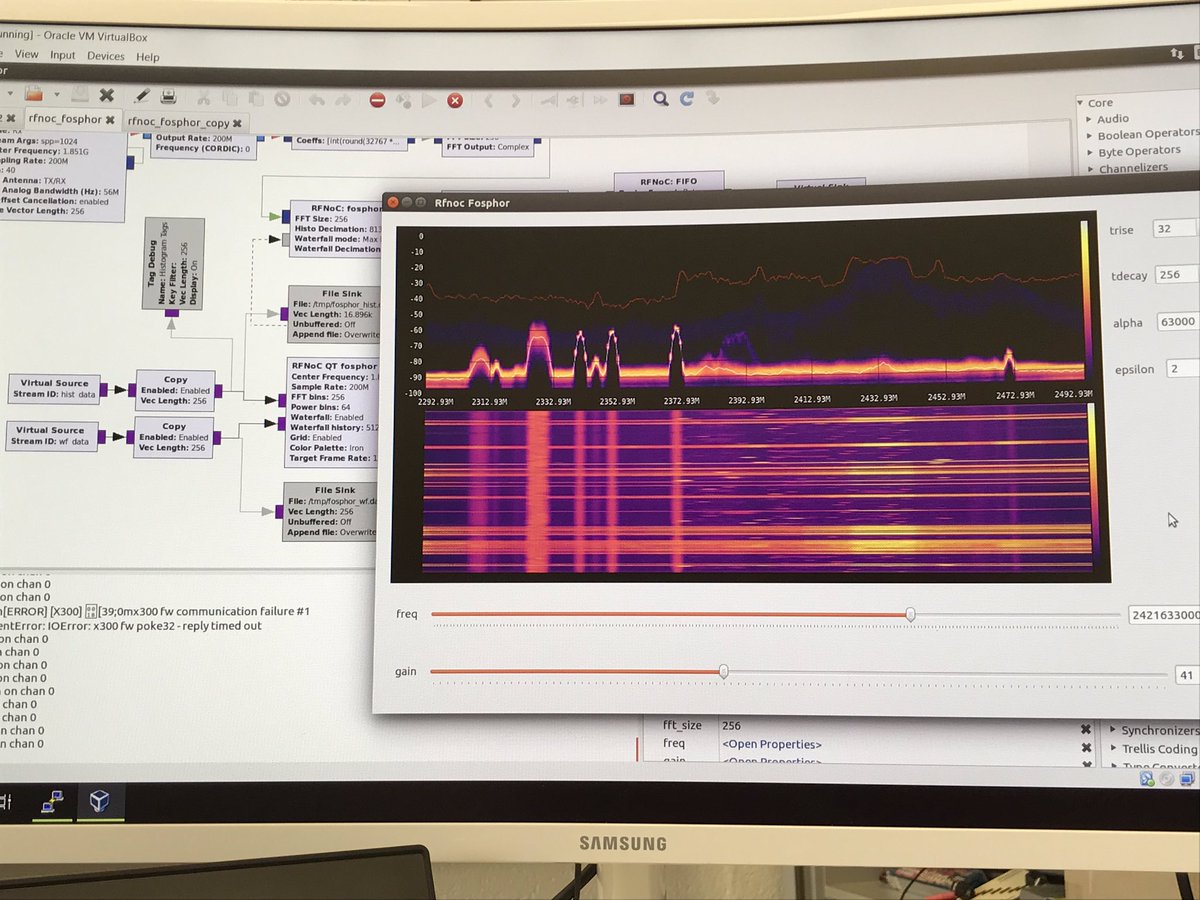Click the freq value field showing 2421633000

[1164, 615]
